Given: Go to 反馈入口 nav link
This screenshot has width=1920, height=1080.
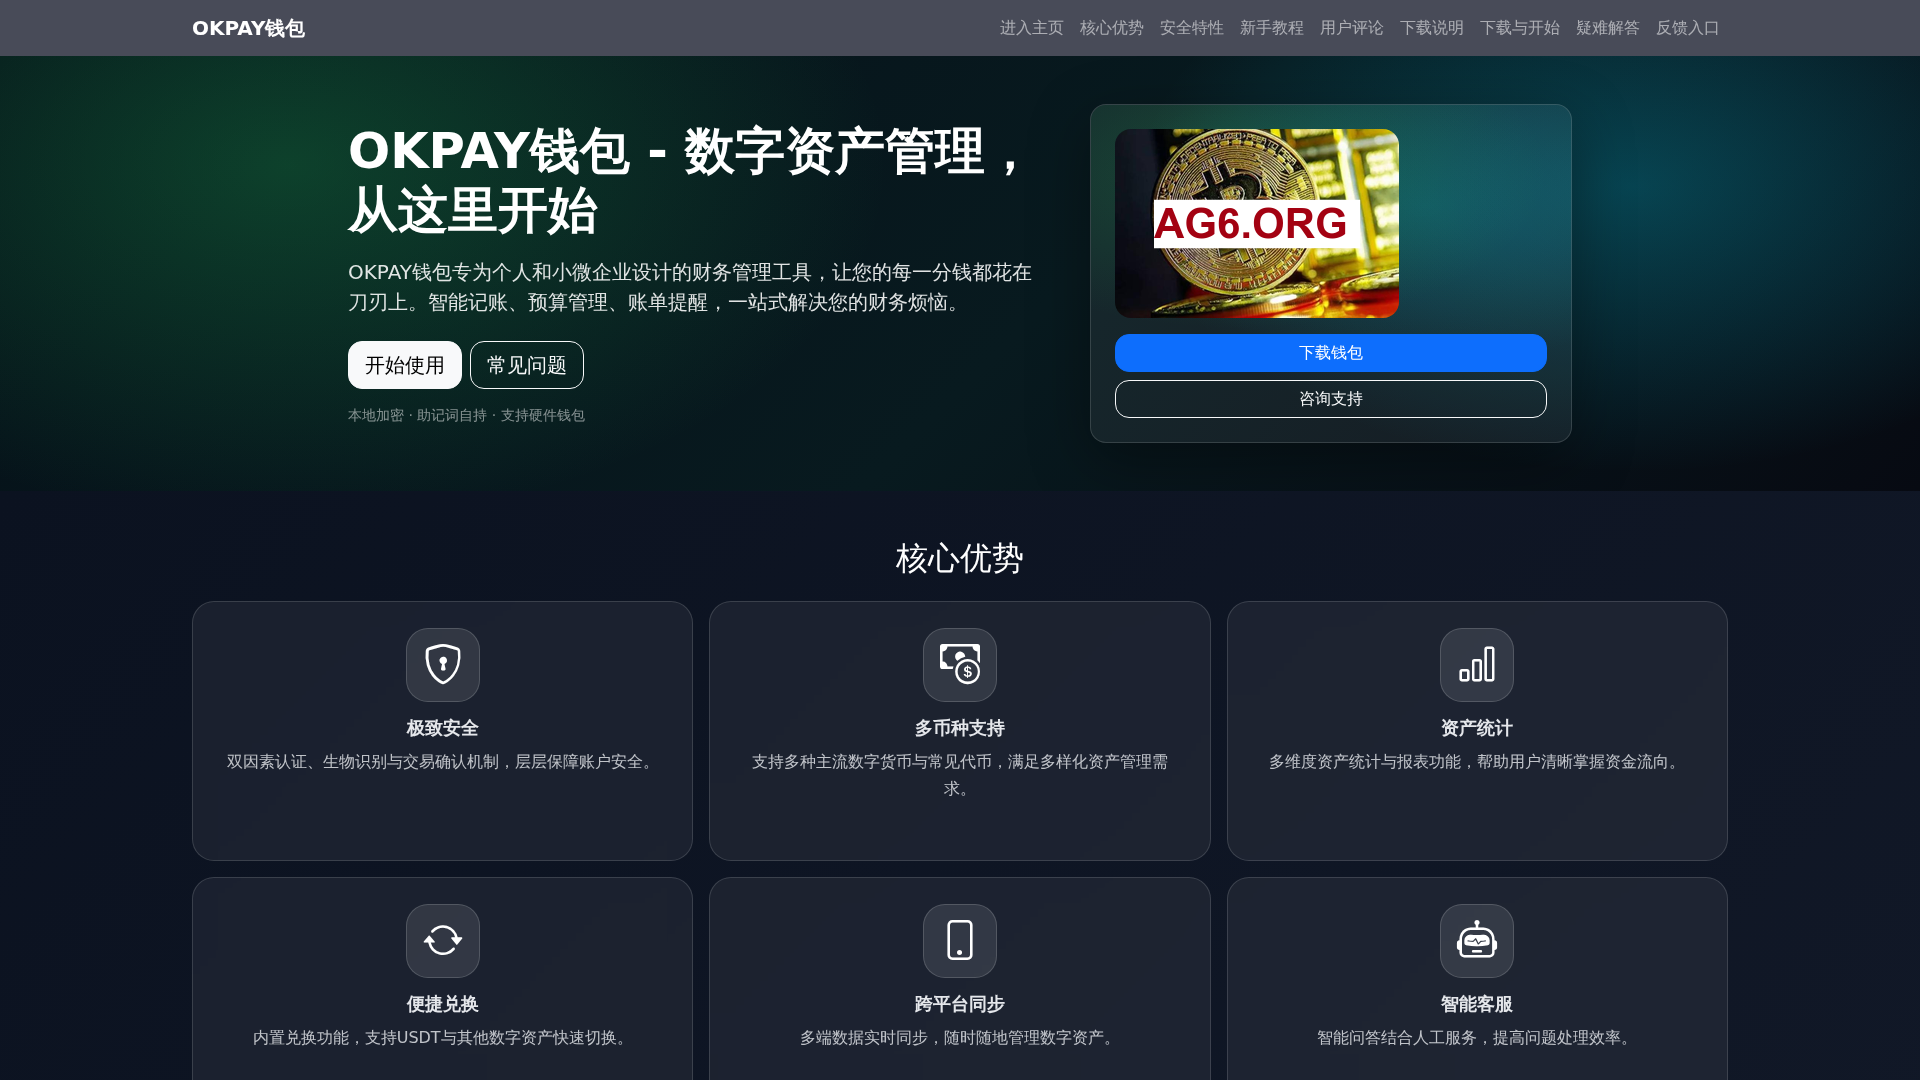Looking at the screenshot, I should point(1688,28).
